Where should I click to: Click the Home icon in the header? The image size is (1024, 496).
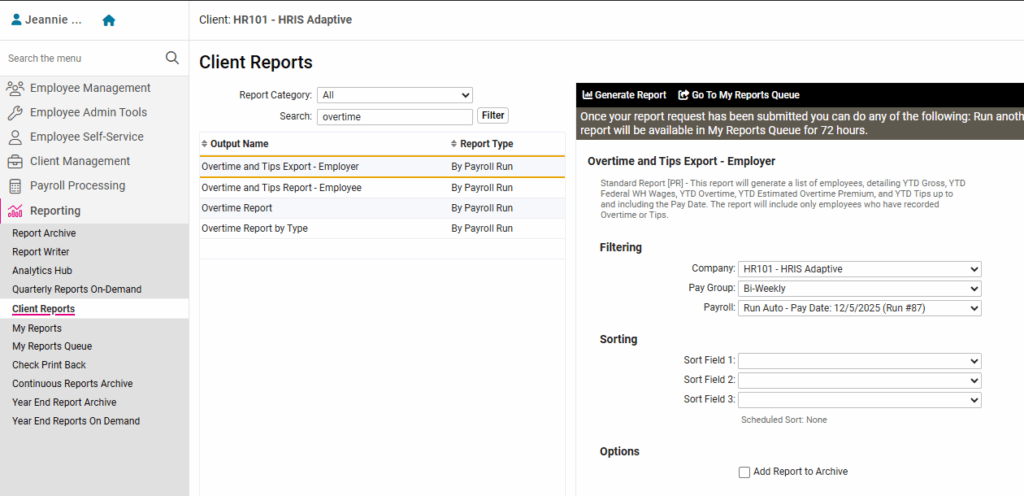(x=109, y=20)
